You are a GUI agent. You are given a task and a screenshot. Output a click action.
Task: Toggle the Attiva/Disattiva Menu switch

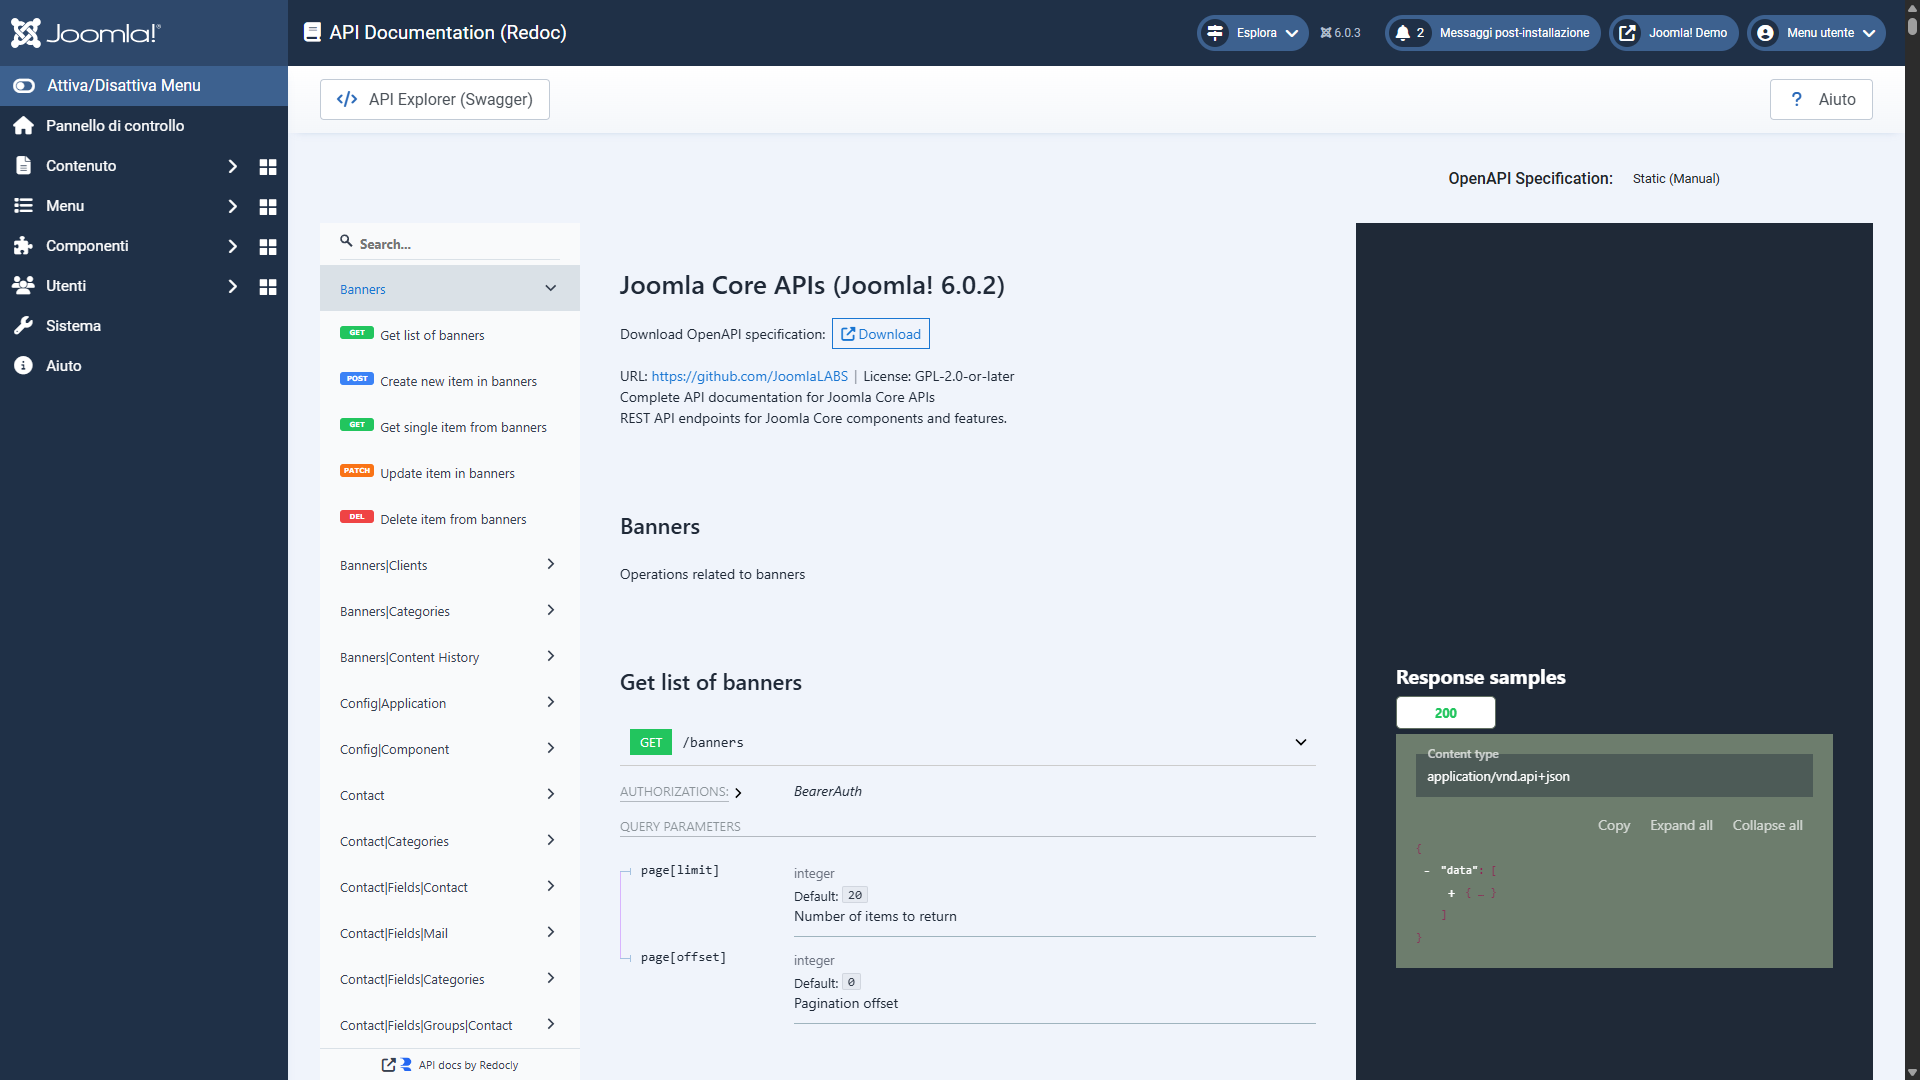pyautogui.click(x=23, y=85)
